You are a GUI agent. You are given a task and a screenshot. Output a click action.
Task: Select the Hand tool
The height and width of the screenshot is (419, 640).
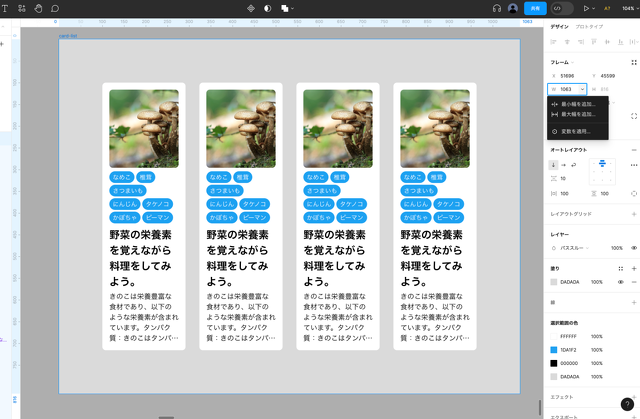(x=38, y=8)
